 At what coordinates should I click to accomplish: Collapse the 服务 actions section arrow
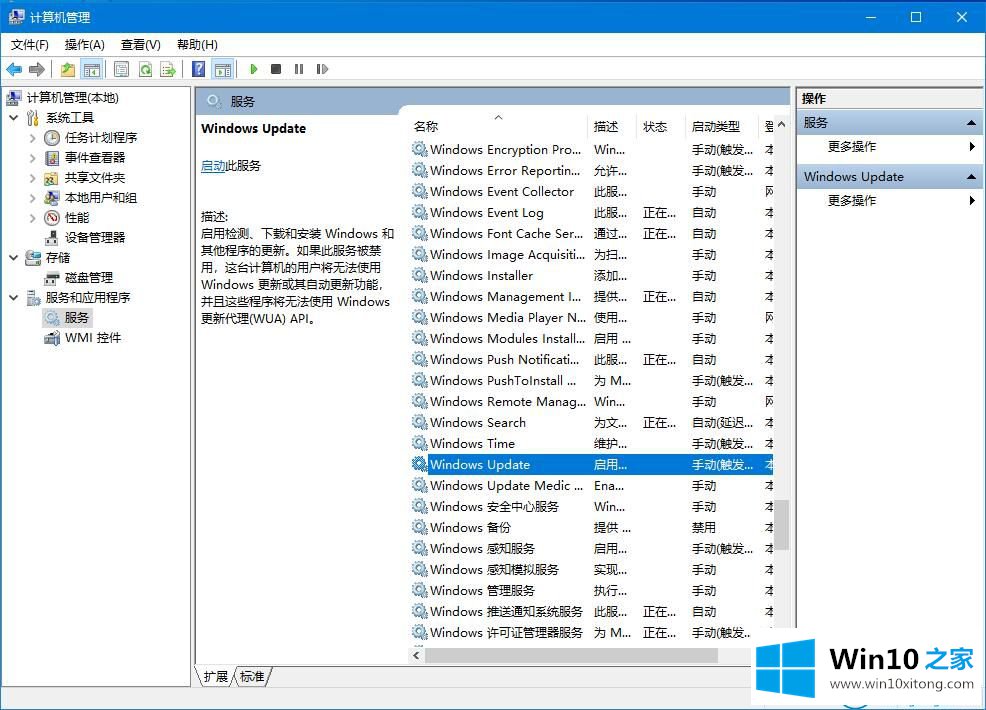coord(971,123)
